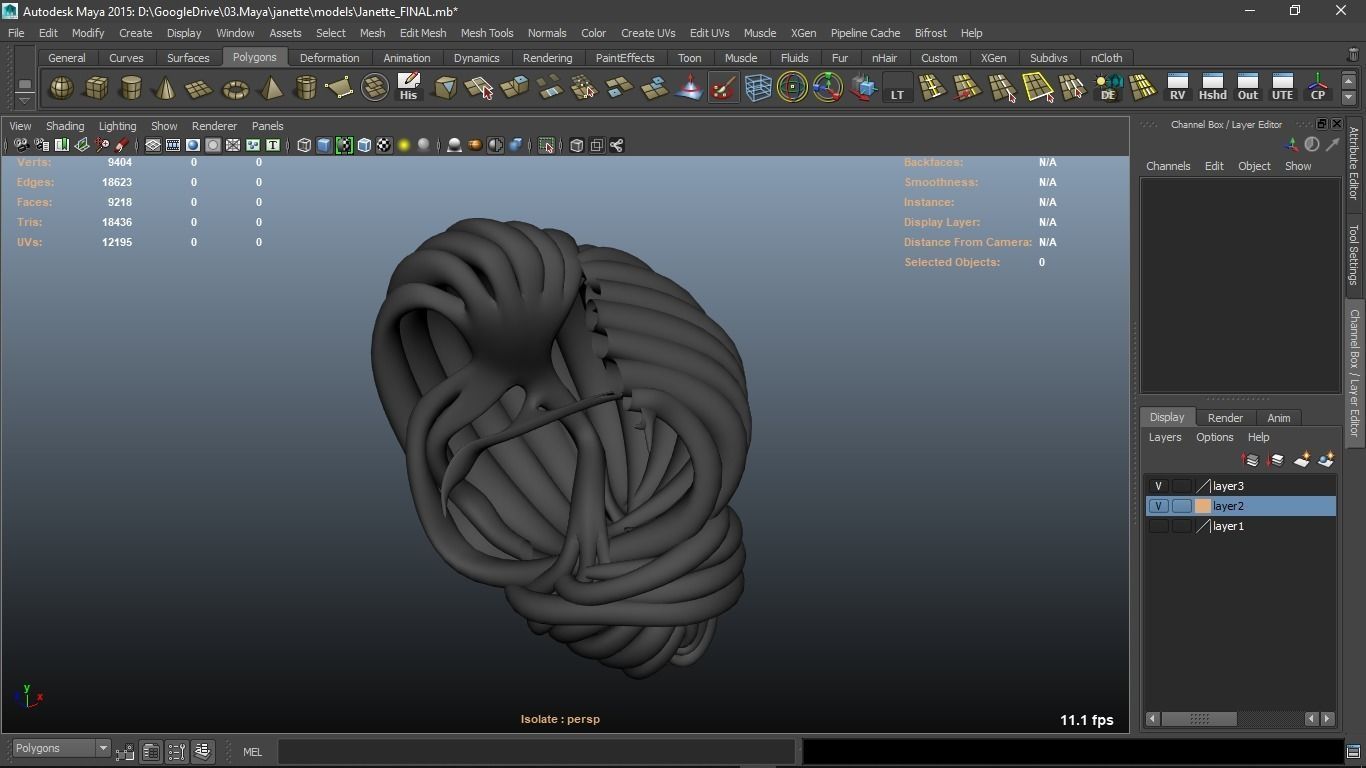Float the Channel Box / Layer Editor panel
1366x768 pixels.
coord(1321,124)
